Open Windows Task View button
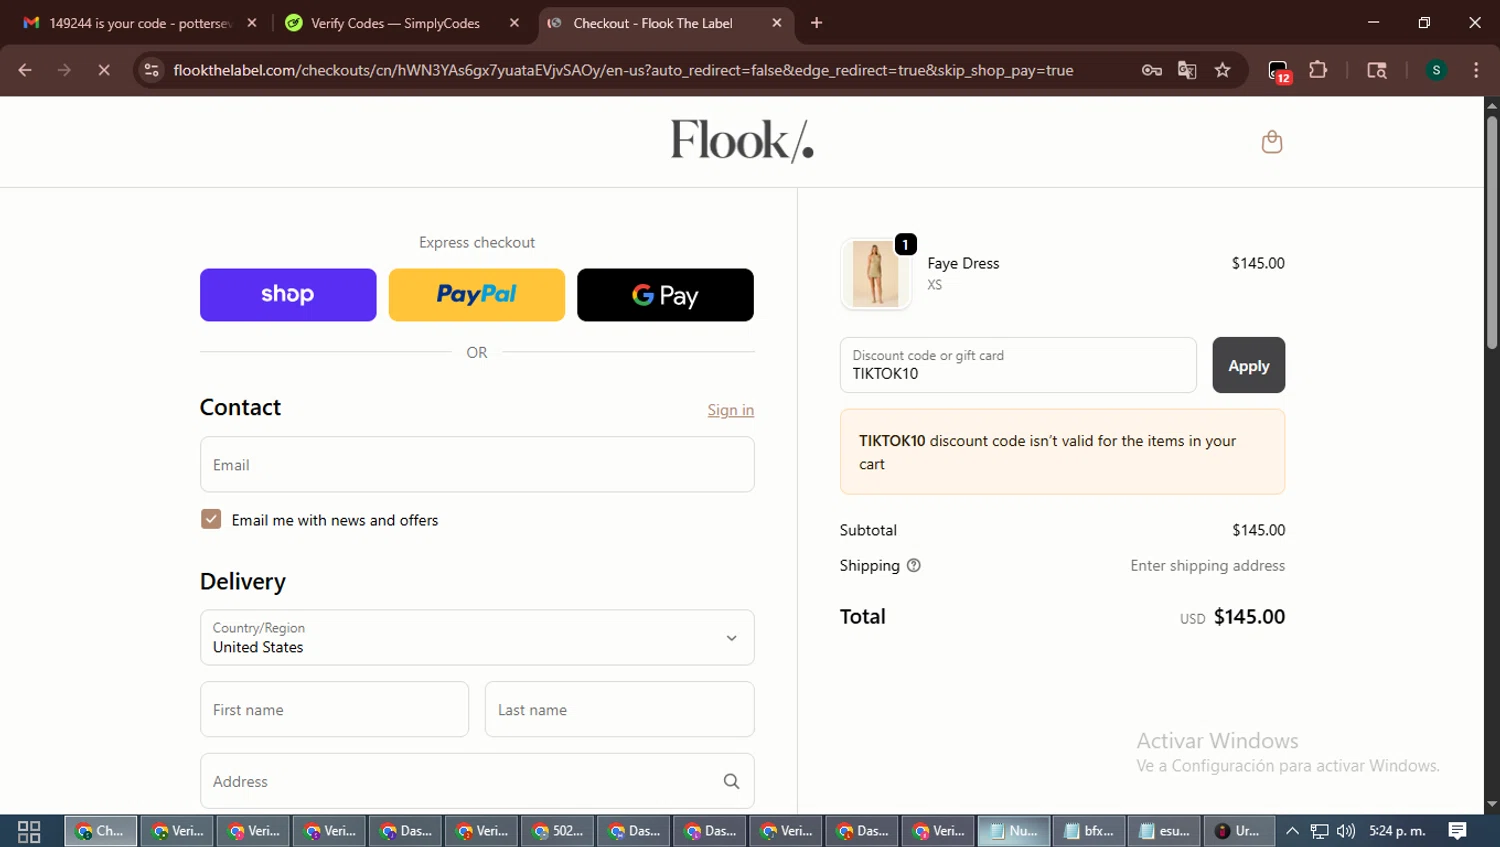This screenshot has height=847, width=1500. [x=29, y=831]
